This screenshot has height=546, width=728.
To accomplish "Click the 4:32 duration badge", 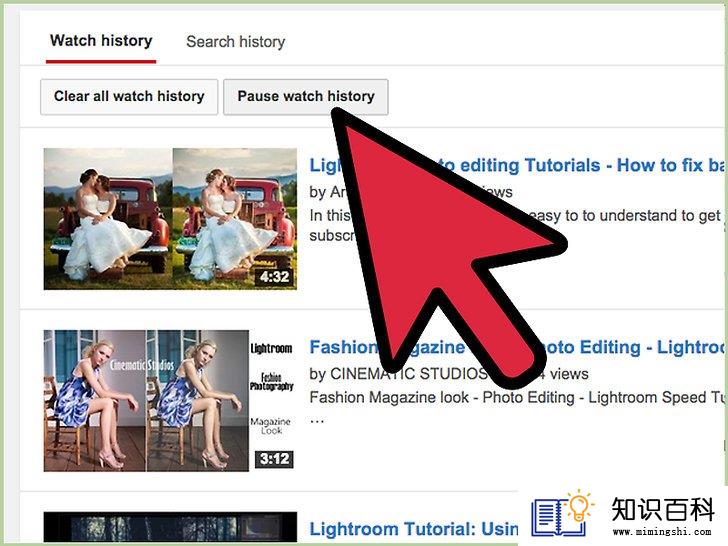I will coord(274,277).
